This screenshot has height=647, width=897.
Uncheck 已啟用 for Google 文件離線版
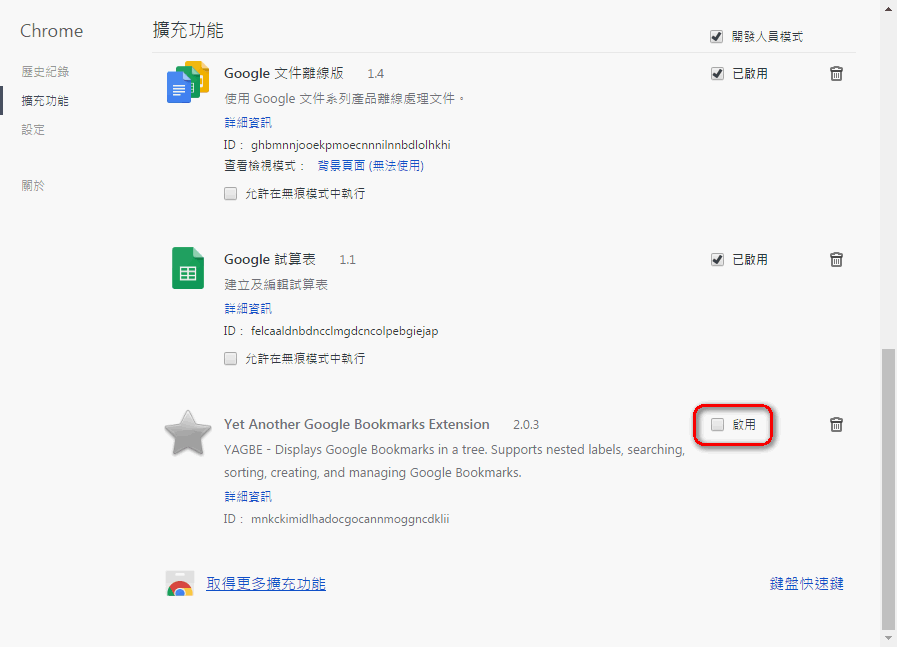pyautogui.click(x=717, y=74)
